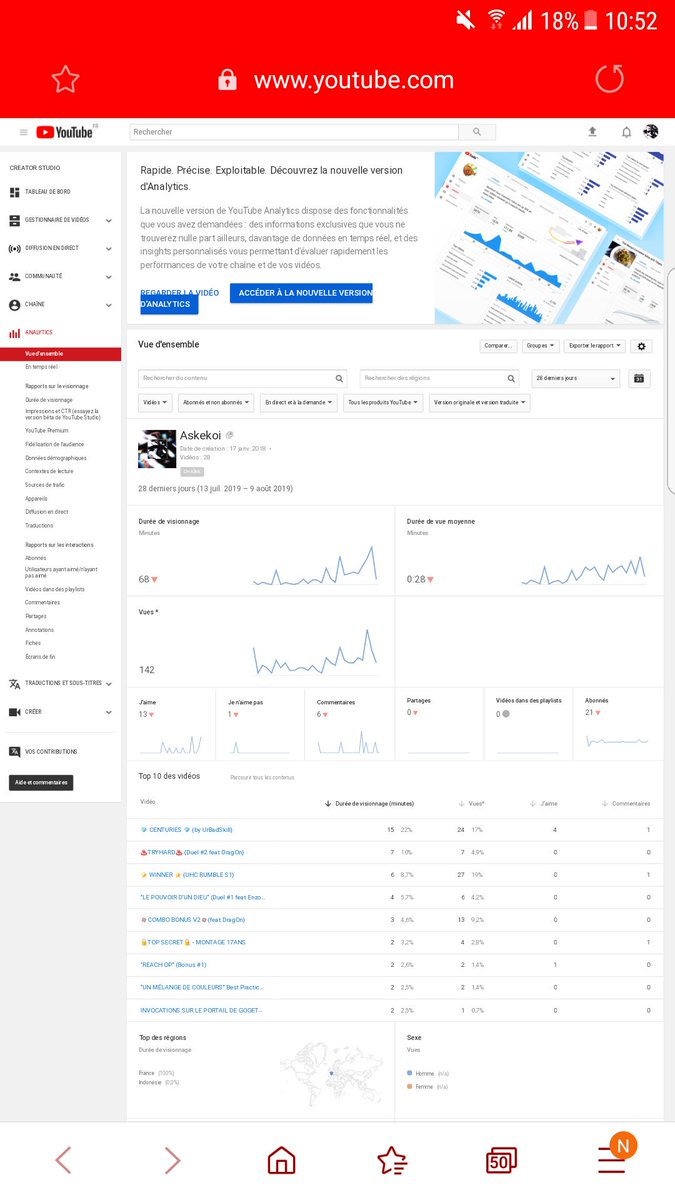Click the Analytics bar-chart icon
675x1200 pixels.
point(15,333)
